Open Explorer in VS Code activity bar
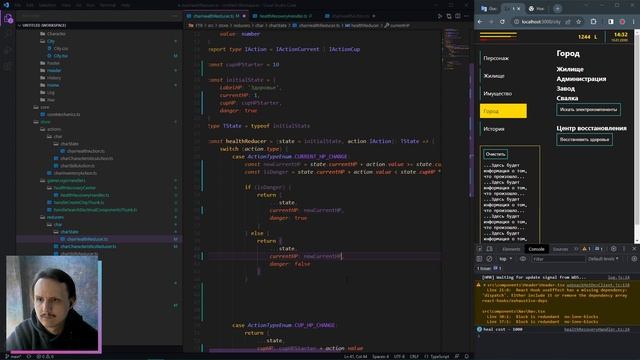The height and width of the screenshot is (360, 640). (x=8, y=19)
